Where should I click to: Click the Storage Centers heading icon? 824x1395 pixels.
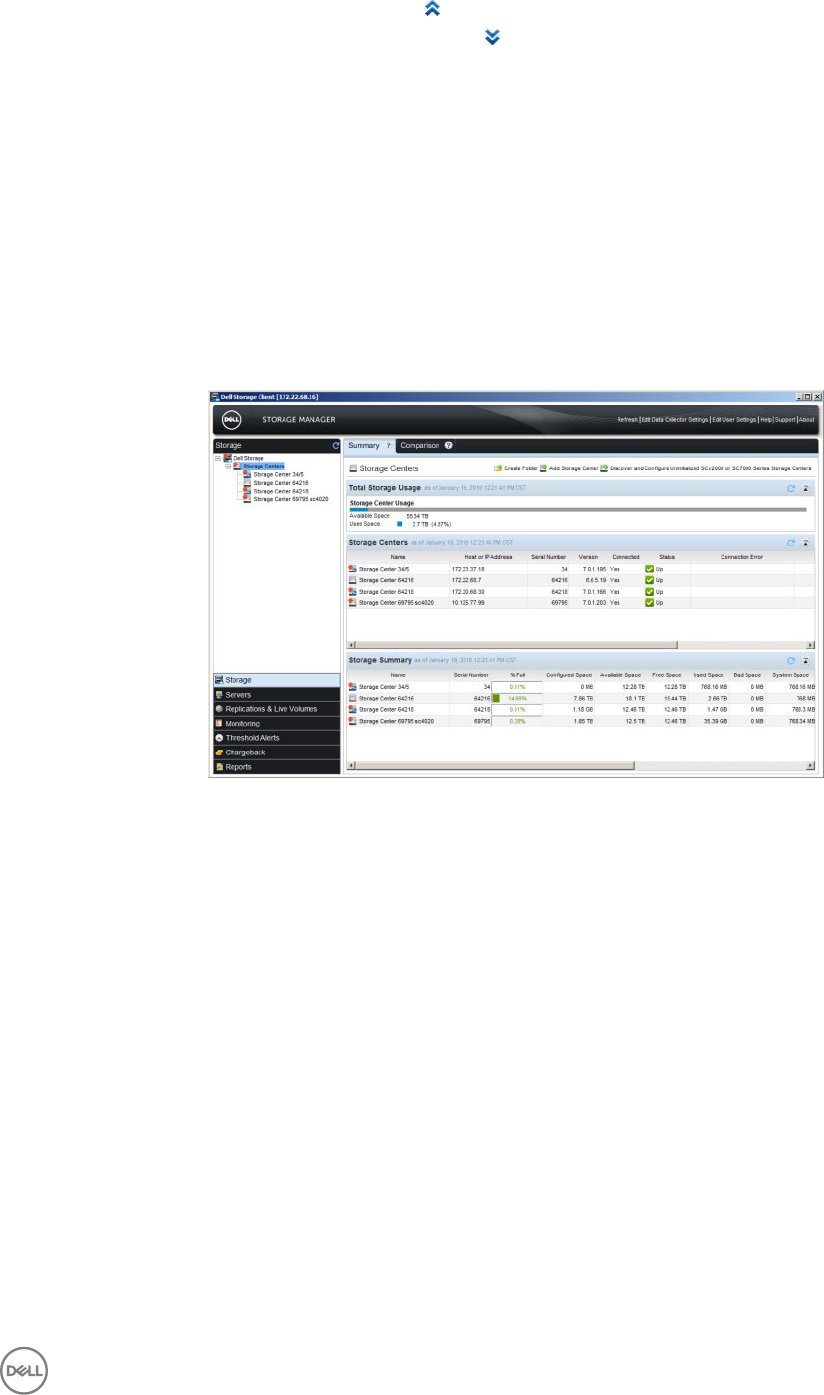[x=352, y=467]
